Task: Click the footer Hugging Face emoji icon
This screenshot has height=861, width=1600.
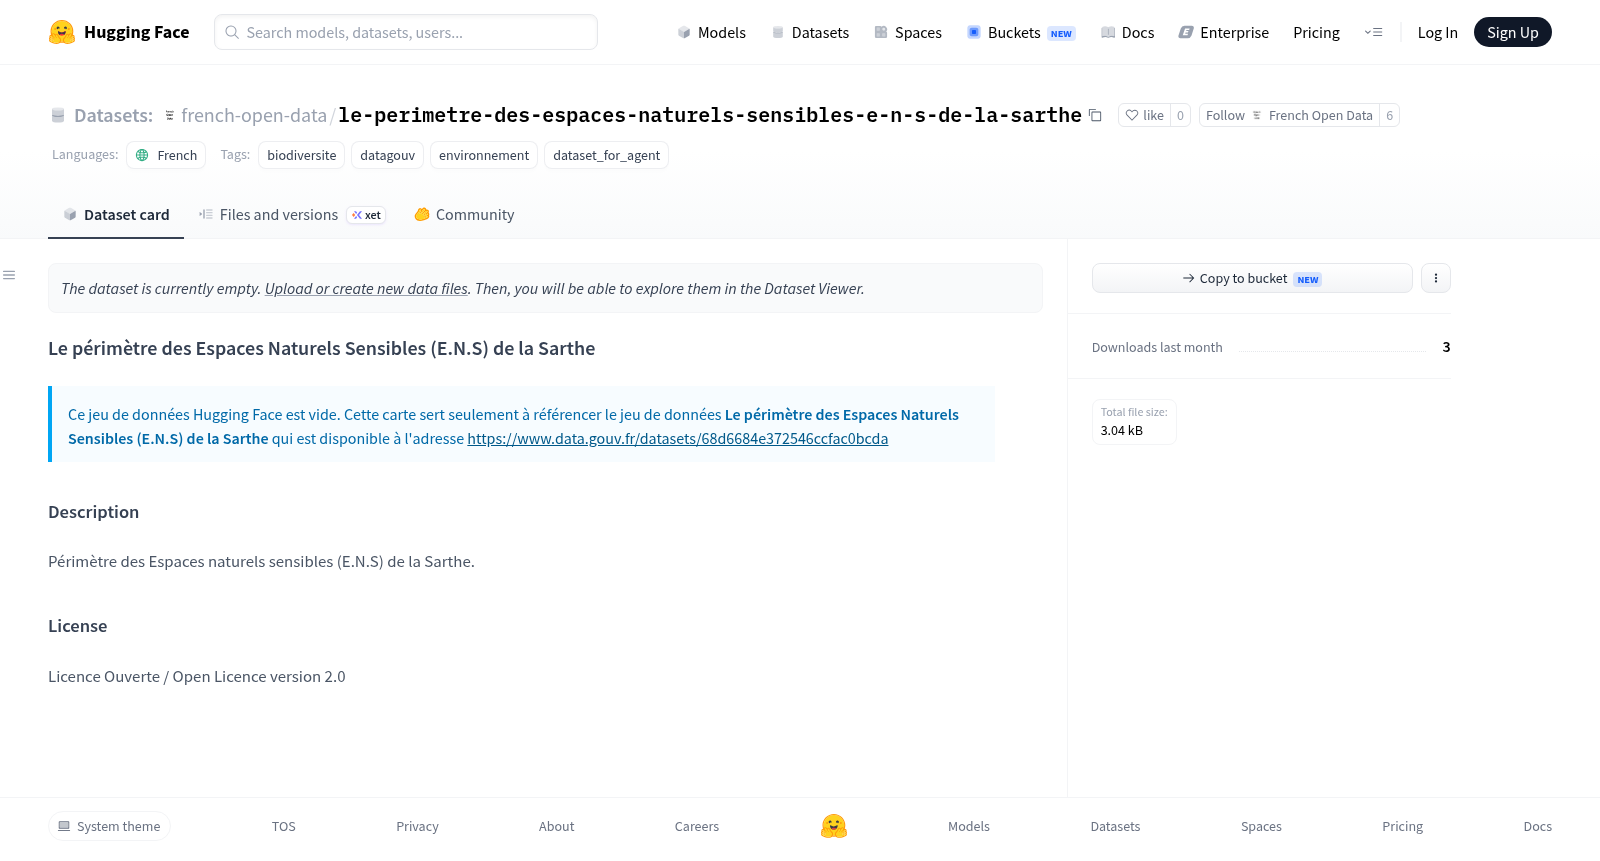Action: click(x=834, y=826)
